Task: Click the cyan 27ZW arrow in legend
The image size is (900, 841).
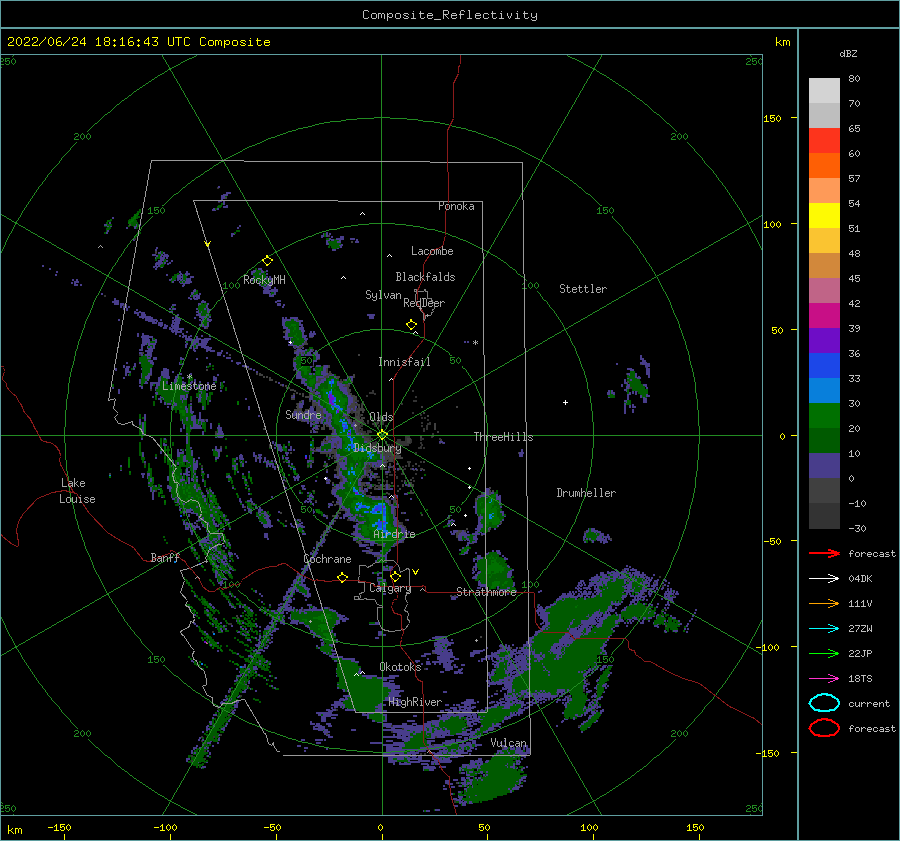Action: (824, 629)
